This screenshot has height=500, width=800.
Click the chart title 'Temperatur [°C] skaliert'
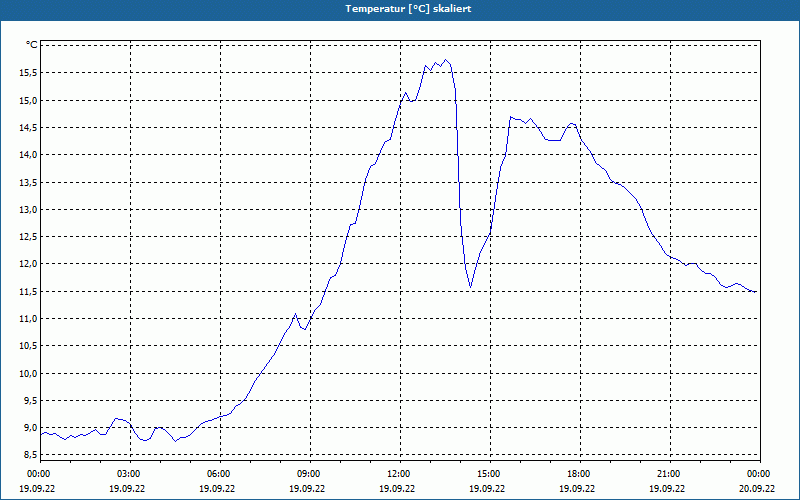click(408, 9)
